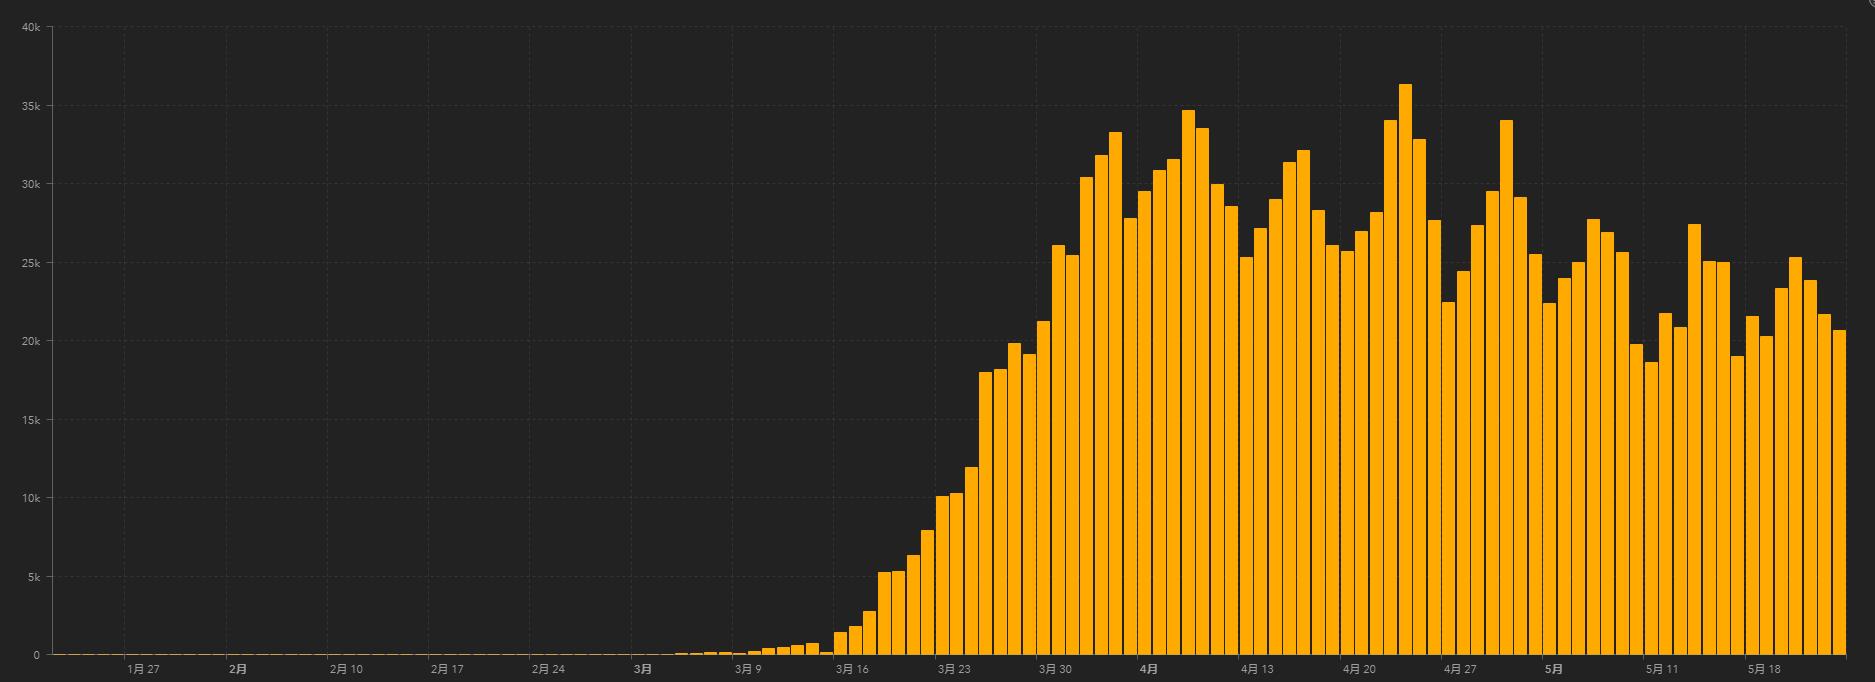Screen dimensions: 1875x682
Task: Click the 10k y-axis label
Action: (30, 498)
